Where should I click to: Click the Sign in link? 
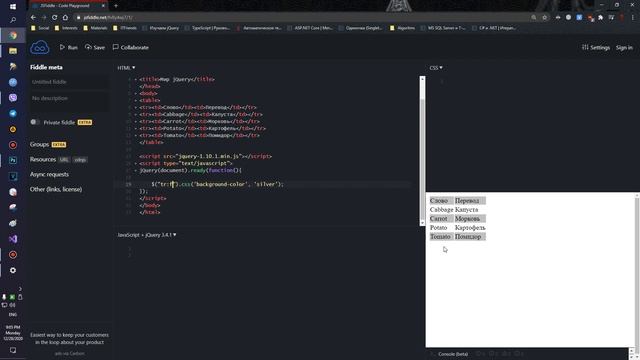point(624,48)
